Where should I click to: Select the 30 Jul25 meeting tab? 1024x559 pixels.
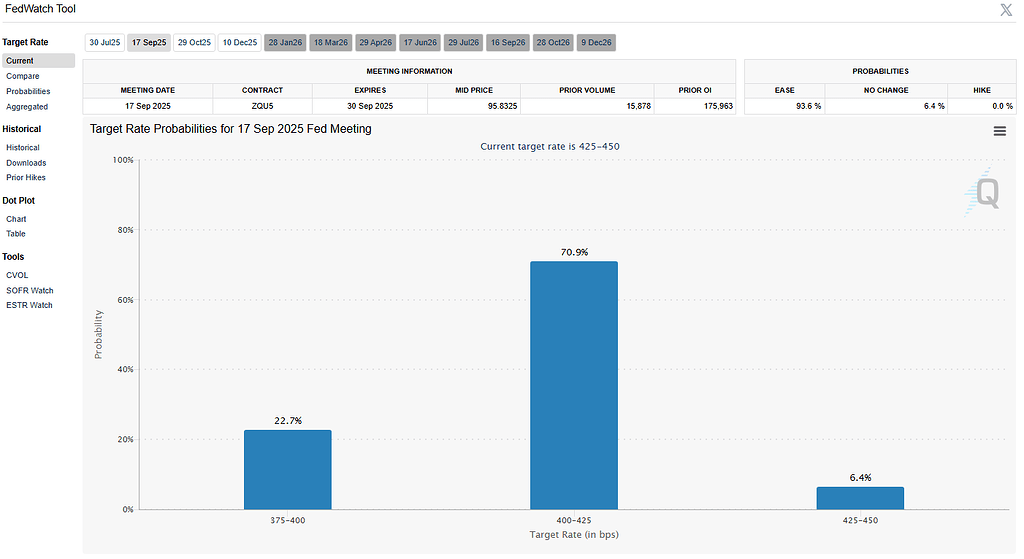click(x=104, y=42)
